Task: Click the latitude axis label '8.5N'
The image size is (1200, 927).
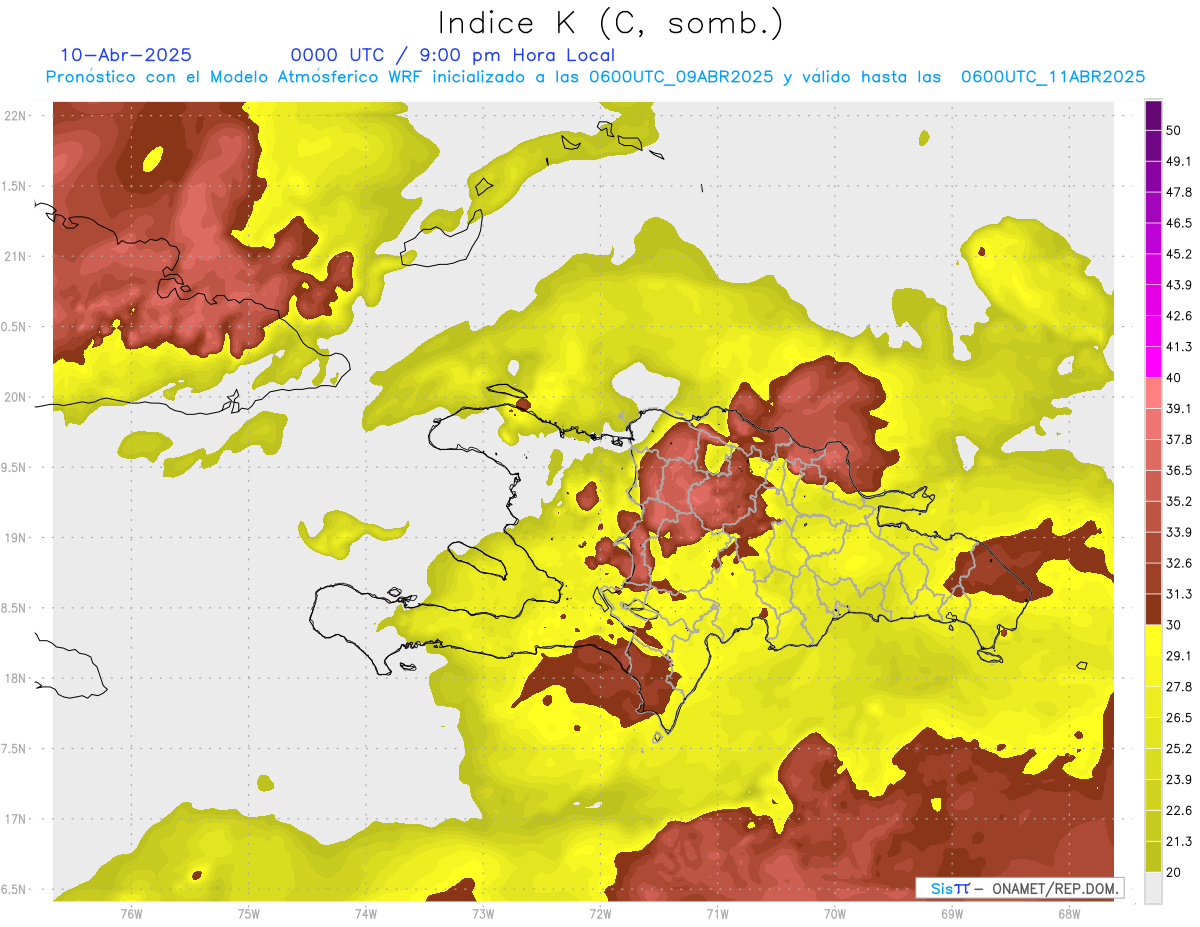Action: click(x=15, y=608)
